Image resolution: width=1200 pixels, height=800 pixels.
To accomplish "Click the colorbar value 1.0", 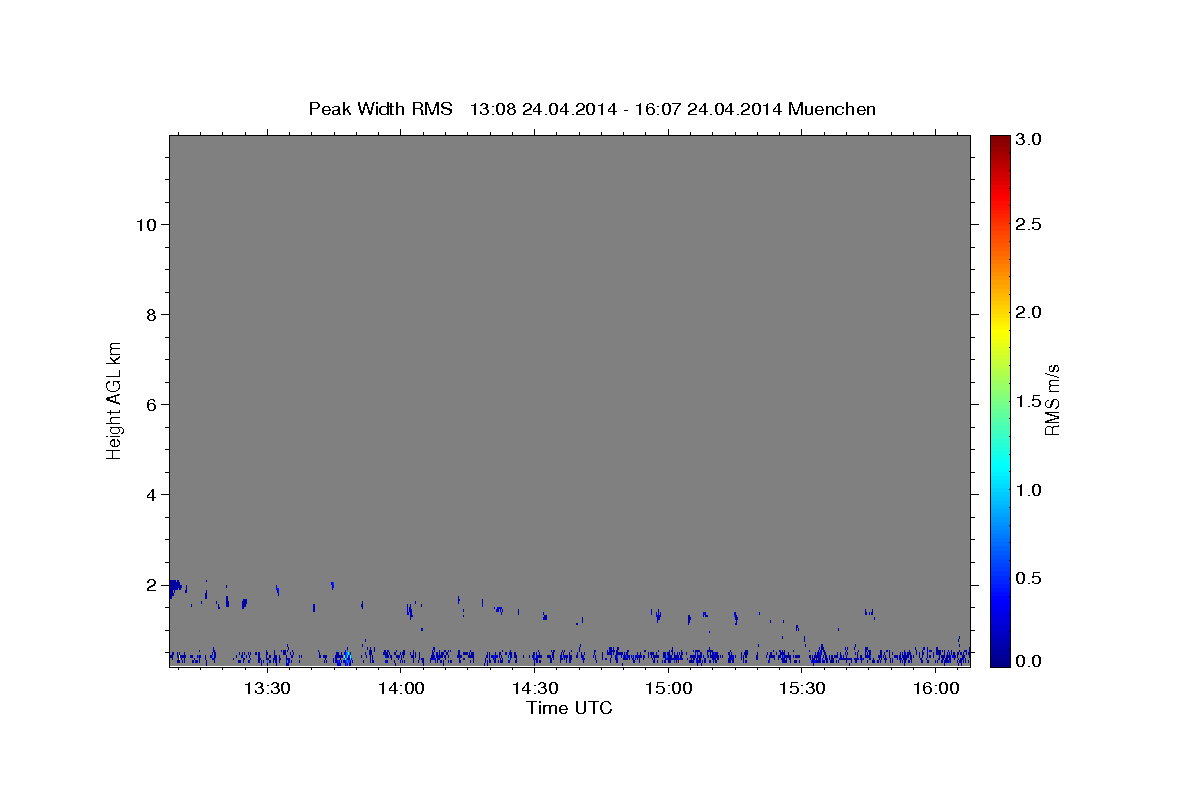I will pos(1029,490).
